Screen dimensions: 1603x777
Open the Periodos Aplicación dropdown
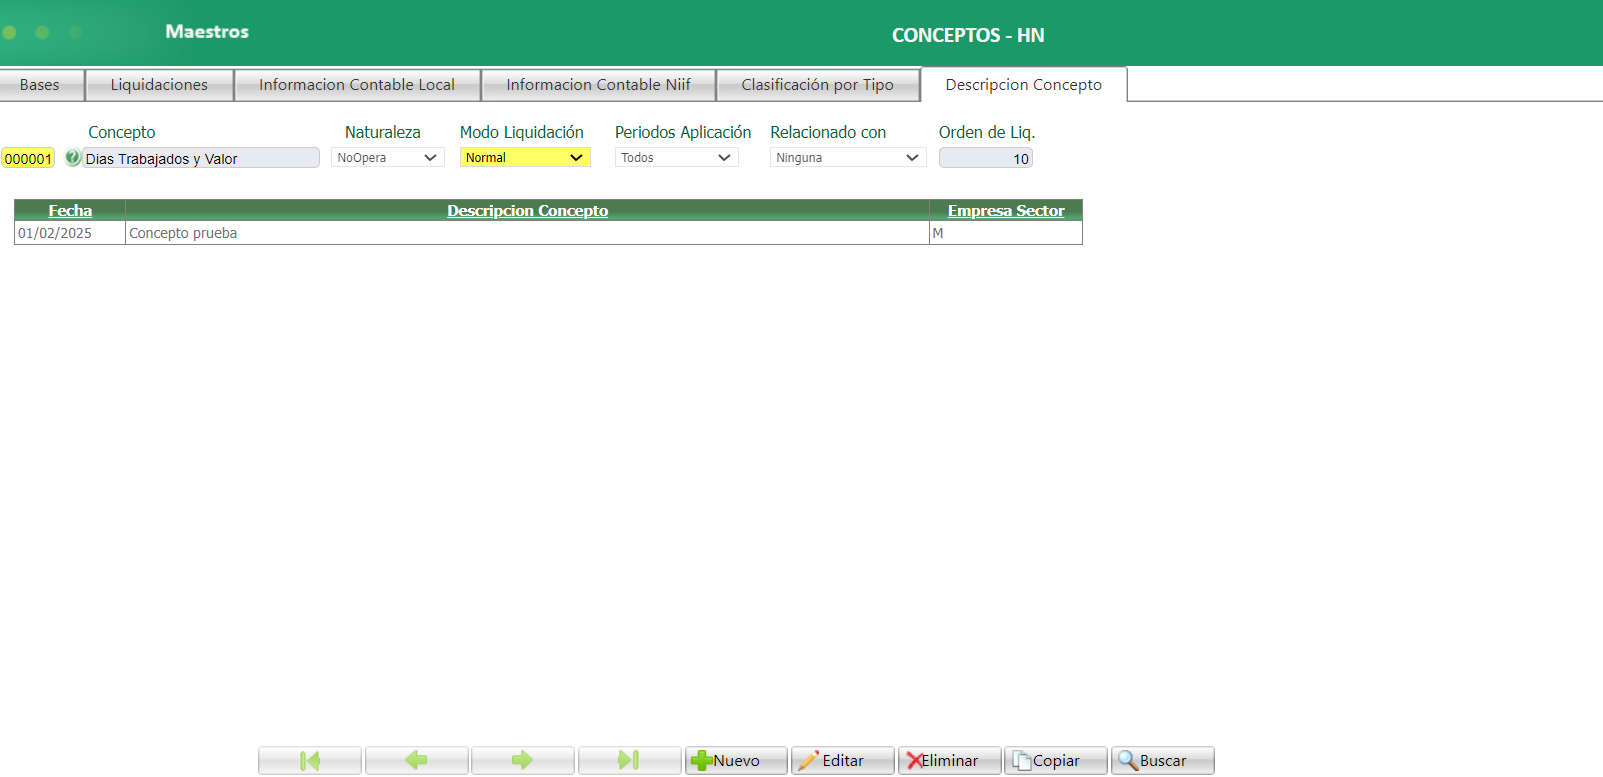pos(677,158)
